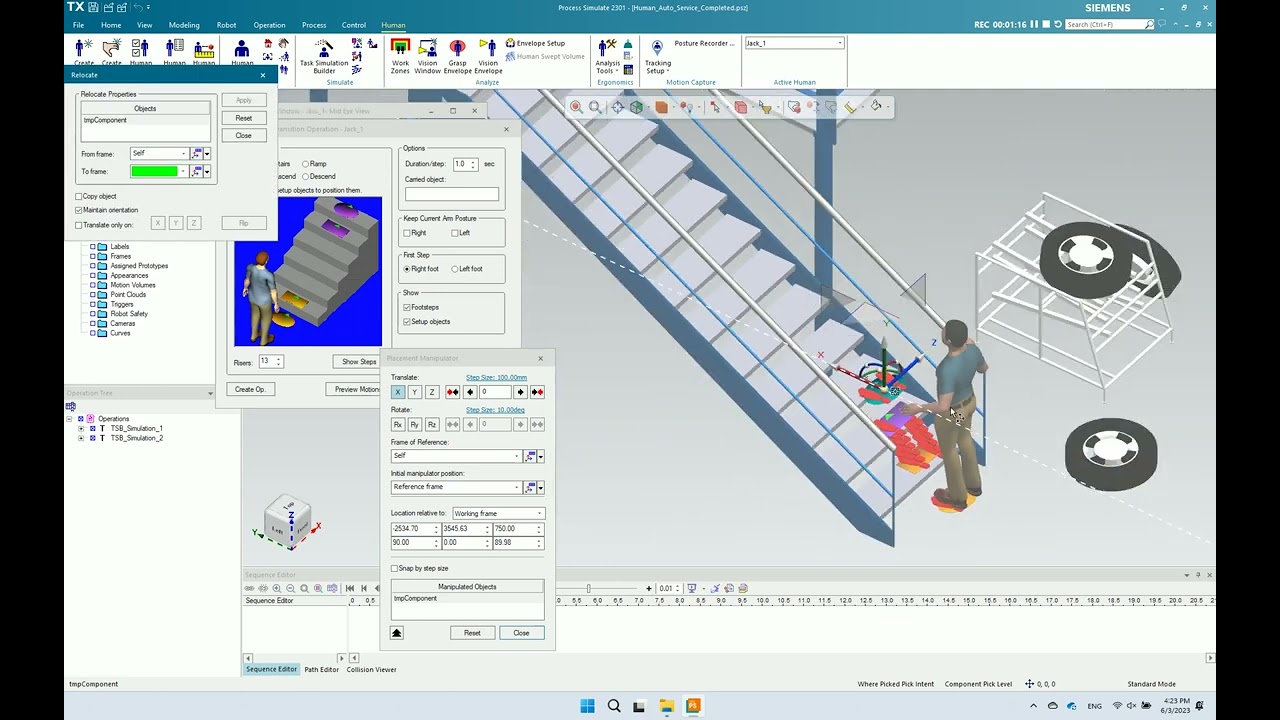Check Keep Current Arm Posture Right
This screenshot has height=720, width=1280.
click(407, 233)
